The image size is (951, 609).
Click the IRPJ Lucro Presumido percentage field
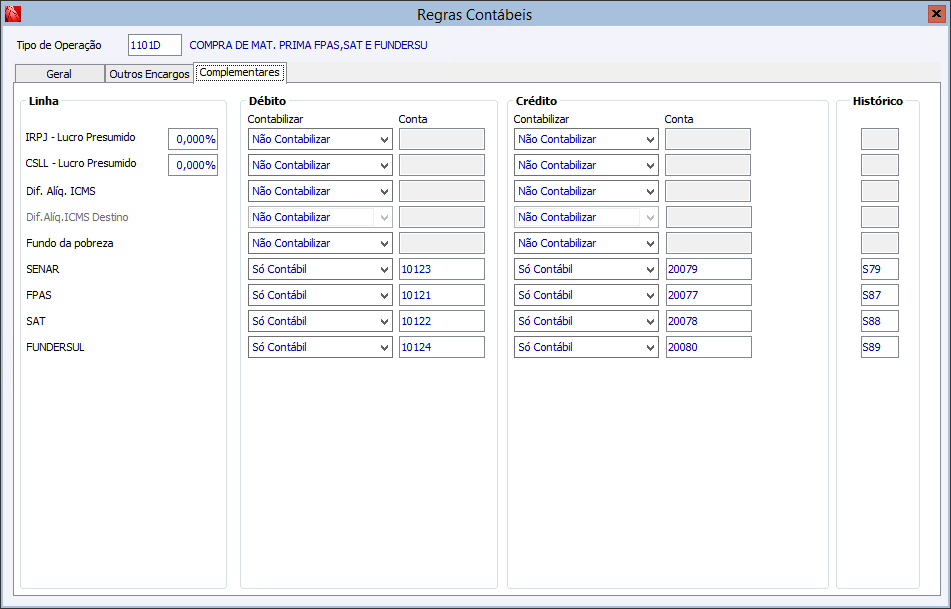point(193,139)
